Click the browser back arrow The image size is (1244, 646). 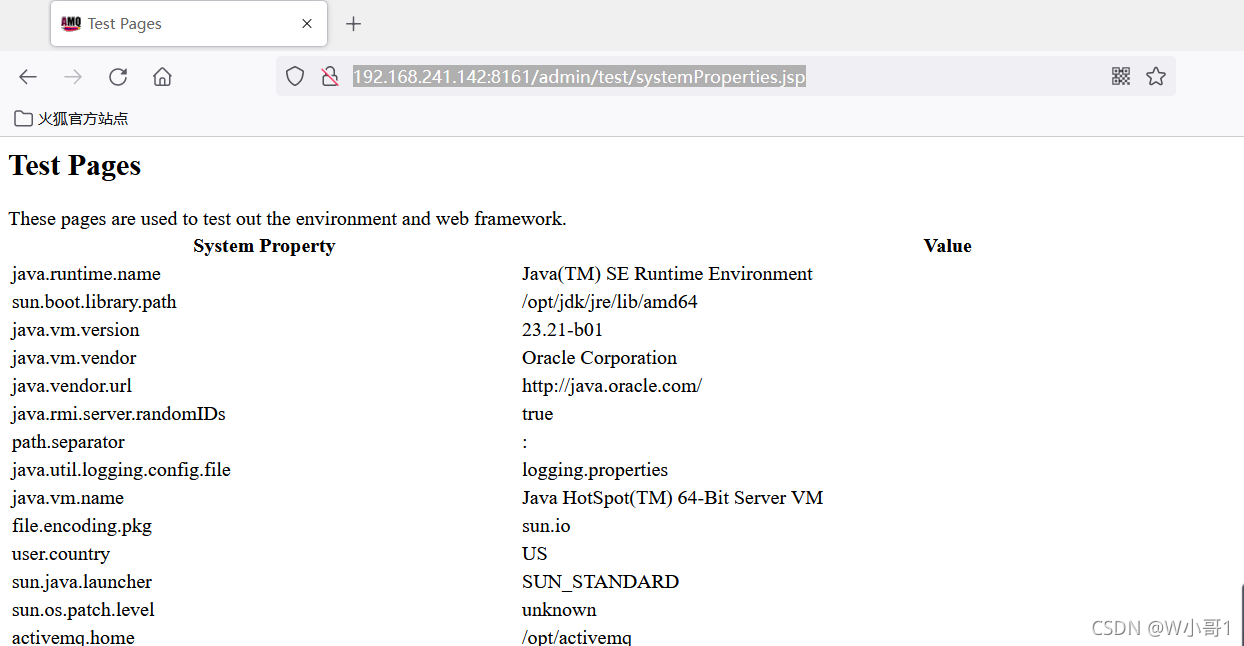(28, 77)
